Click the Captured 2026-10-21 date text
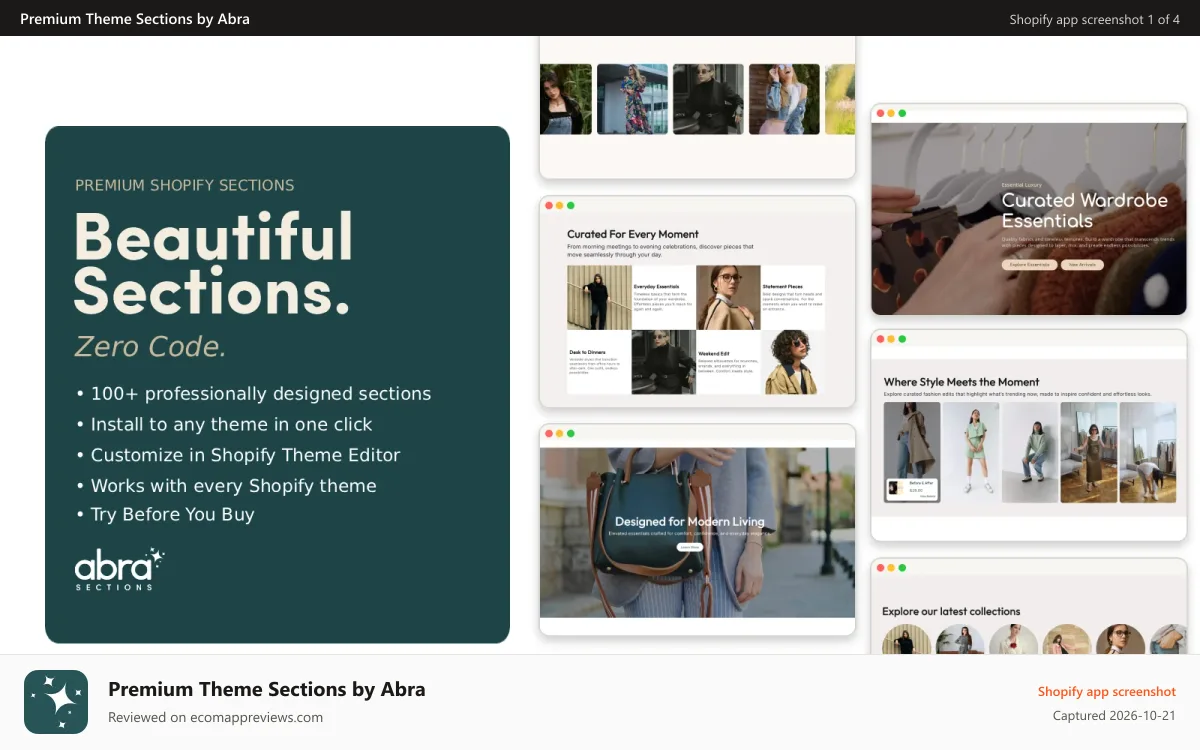Image resolution: width=1200 pixels, height=750 pixels. click(1114, 716)
